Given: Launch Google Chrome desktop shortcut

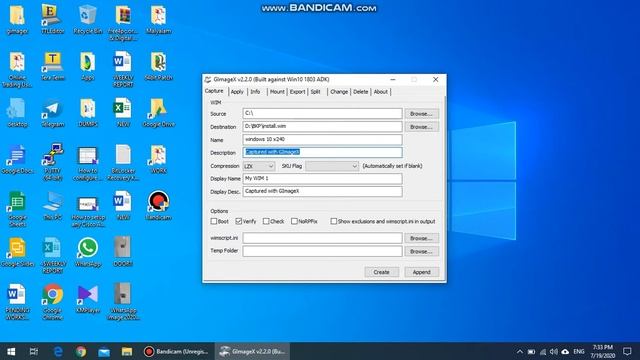Looking at the screenshot, I should (52, 302).
